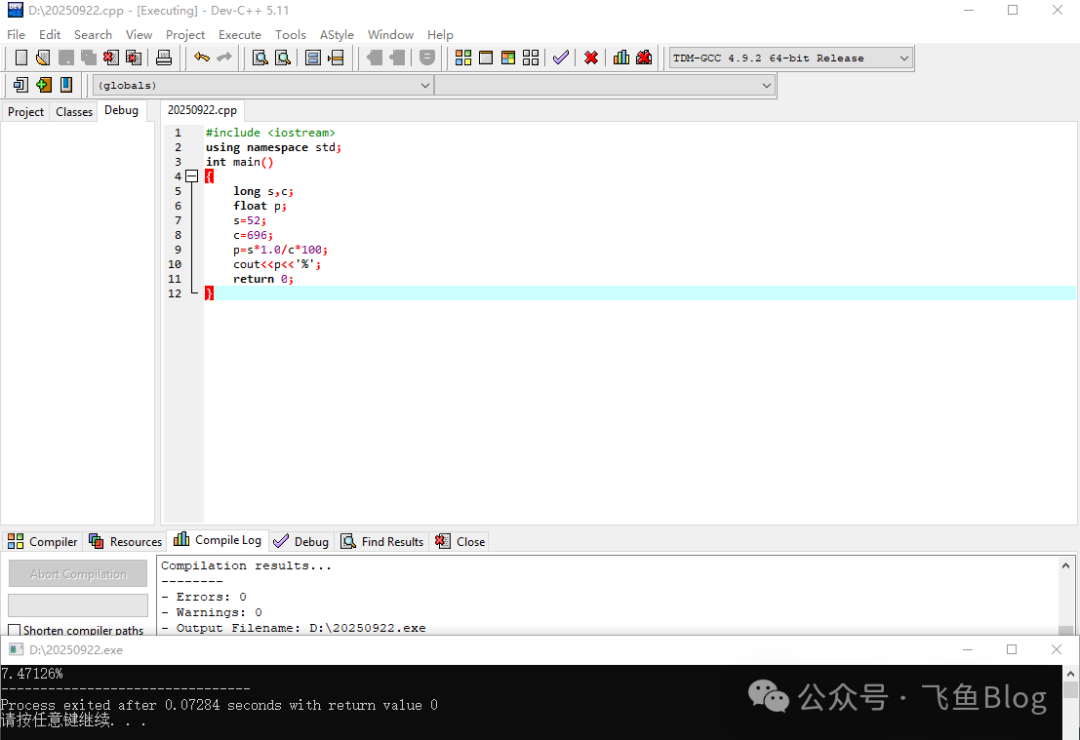Screen dimensions: 1080x740
Task: Click line number 12 in the gutter
Action: tap(175, 294)
